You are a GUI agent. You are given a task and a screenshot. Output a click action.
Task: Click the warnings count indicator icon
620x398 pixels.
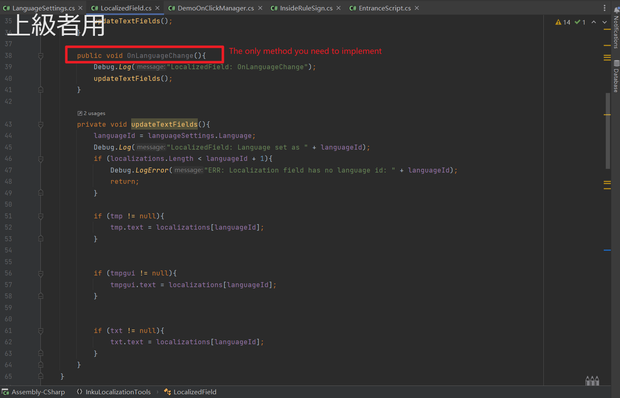[558, 22]
